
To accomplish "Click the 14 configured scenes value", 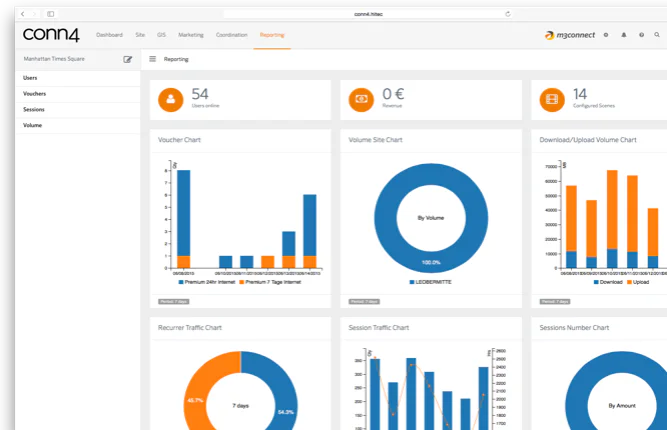I will pyautogui.click(x=580, y=94).
